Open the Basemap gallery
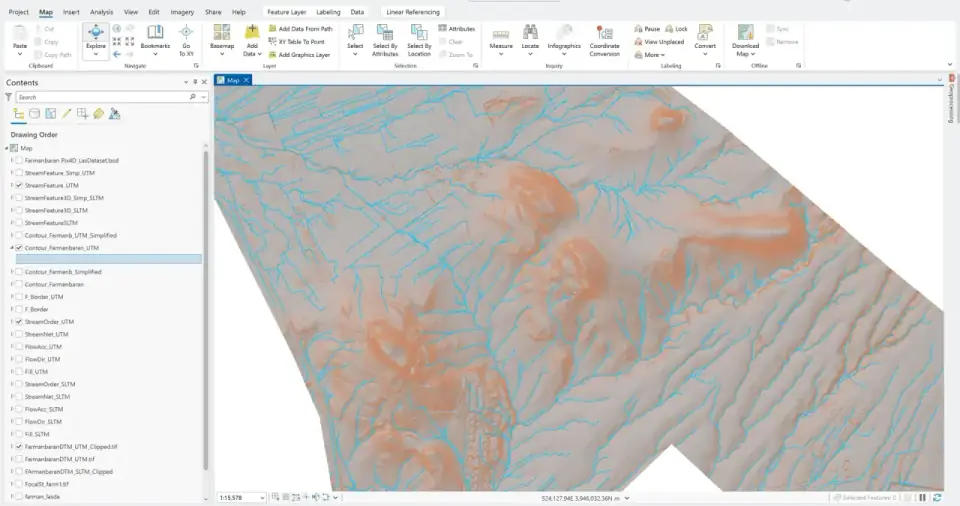Image resolution: width=960 pixels, height=506 pixels. pos(222,40)
